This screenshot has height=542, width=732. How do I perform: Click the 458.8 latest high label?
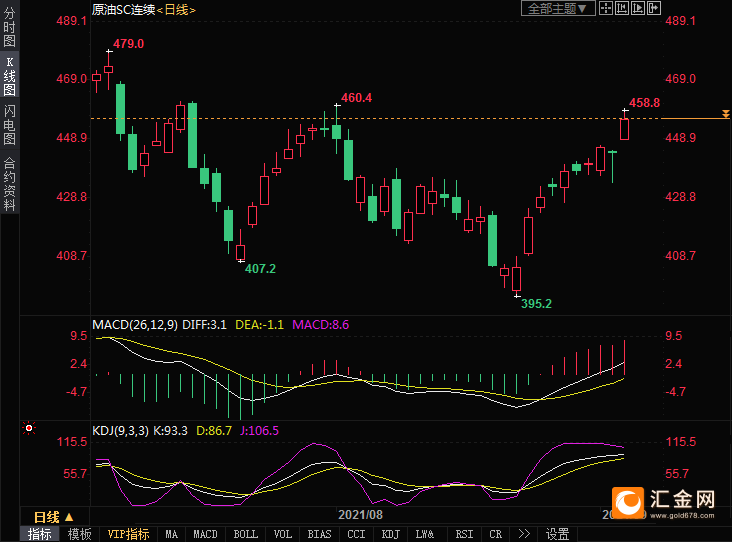[645, 103]
